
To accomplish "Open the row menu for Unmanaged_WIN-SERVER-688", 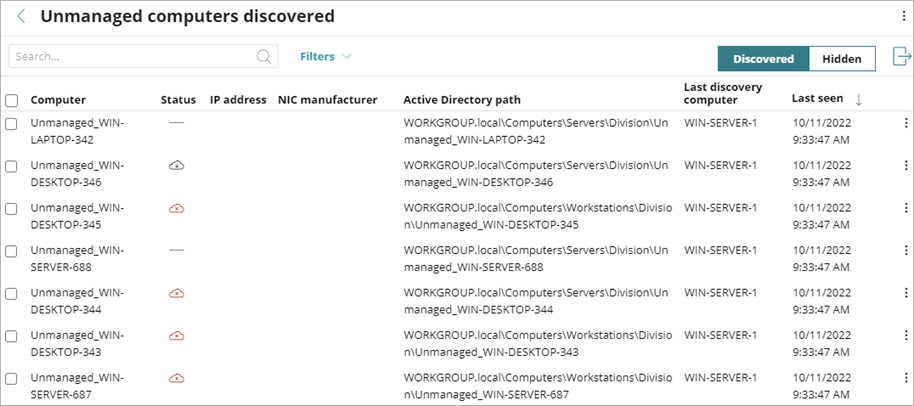I will click(x=905, y=251).
